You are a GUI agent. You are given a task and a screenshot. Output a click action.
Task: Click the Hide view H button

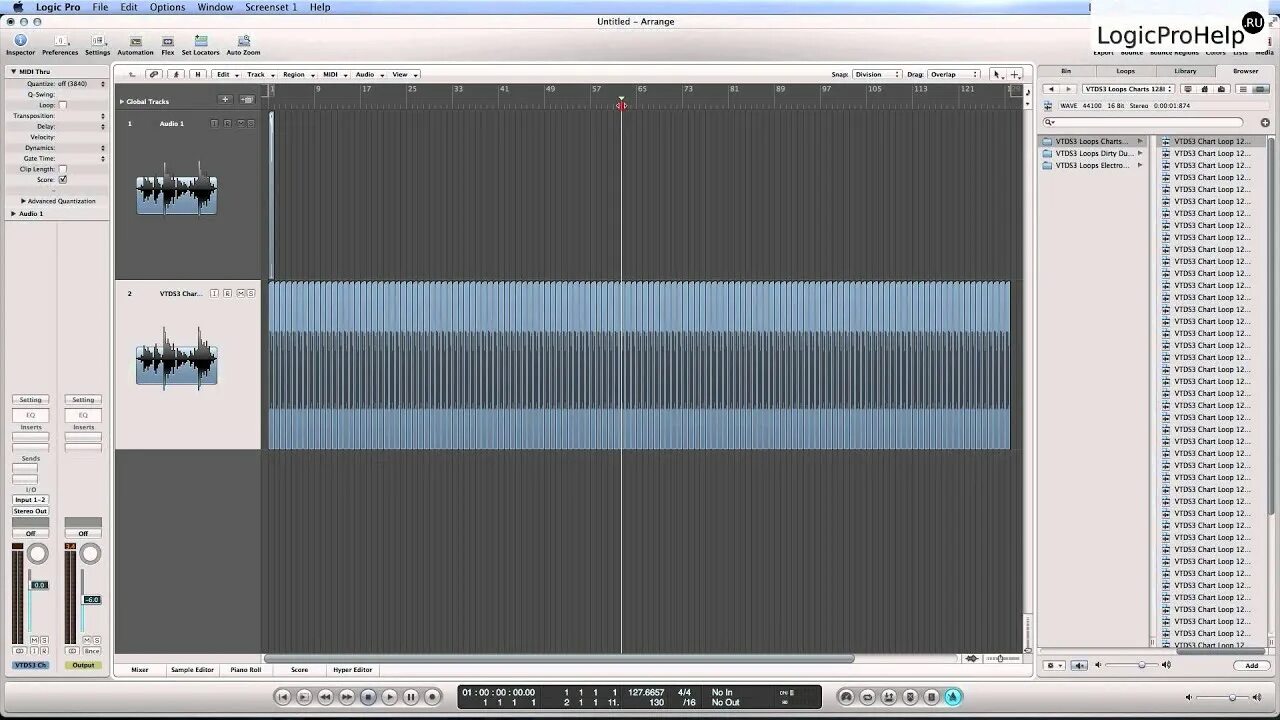[197, 74]
